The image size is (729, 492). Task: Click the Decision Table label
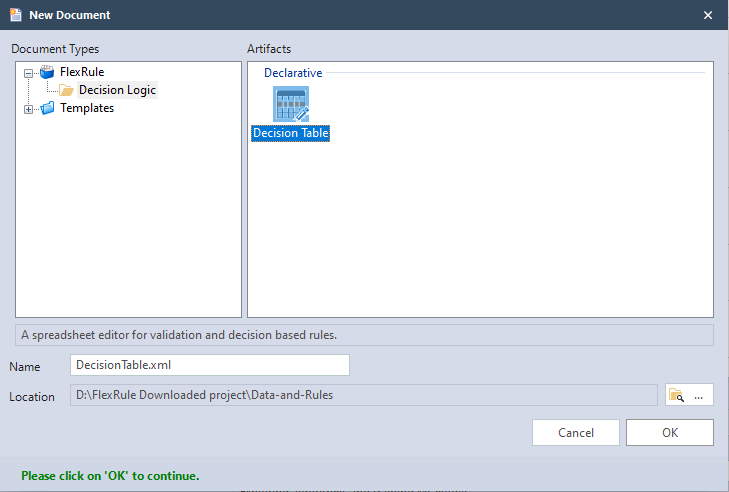(291, 133)
